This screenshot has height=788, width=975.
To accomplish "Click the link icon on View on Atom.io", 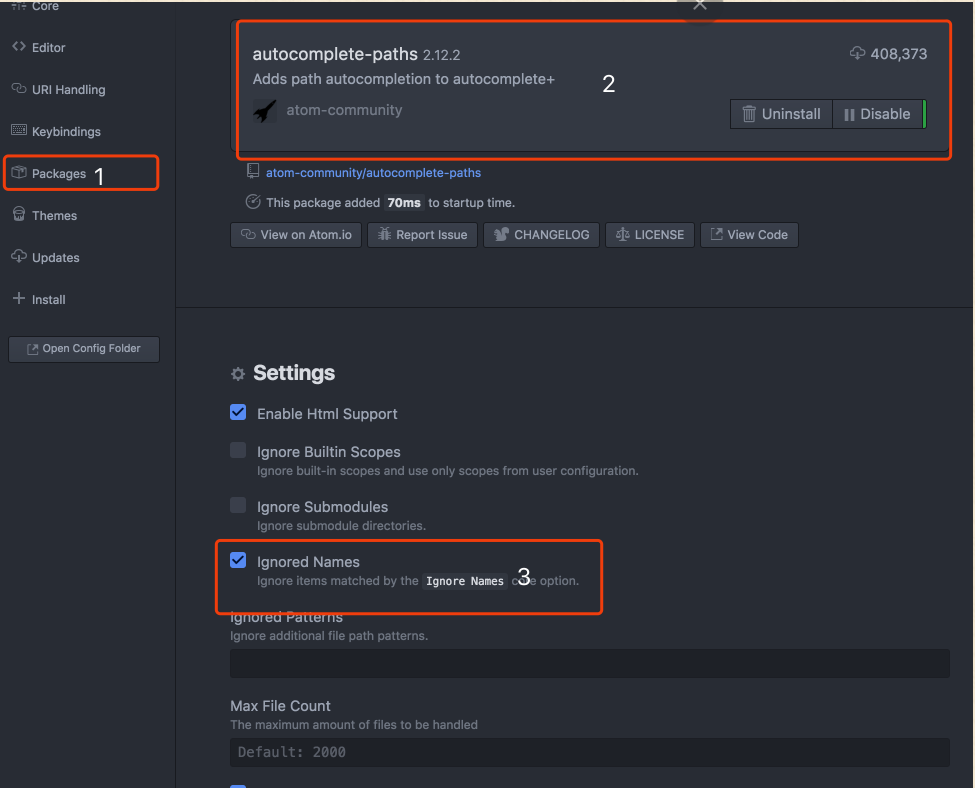I will pos(248,234).
